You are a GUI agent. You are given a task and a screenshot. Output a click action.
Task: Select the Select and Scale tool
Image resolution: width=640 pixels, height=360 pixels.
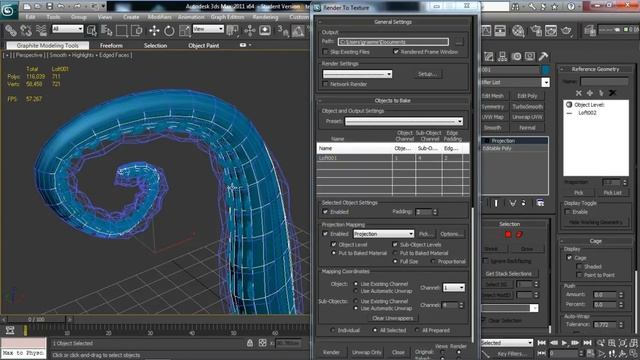[184, 31]
